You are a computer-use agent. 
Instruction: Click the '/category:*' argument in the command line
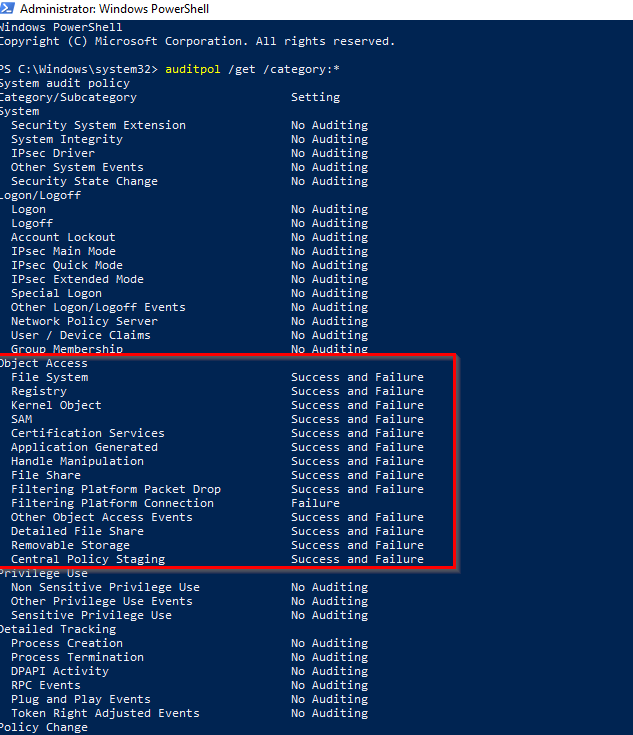(x=301, y=69)
